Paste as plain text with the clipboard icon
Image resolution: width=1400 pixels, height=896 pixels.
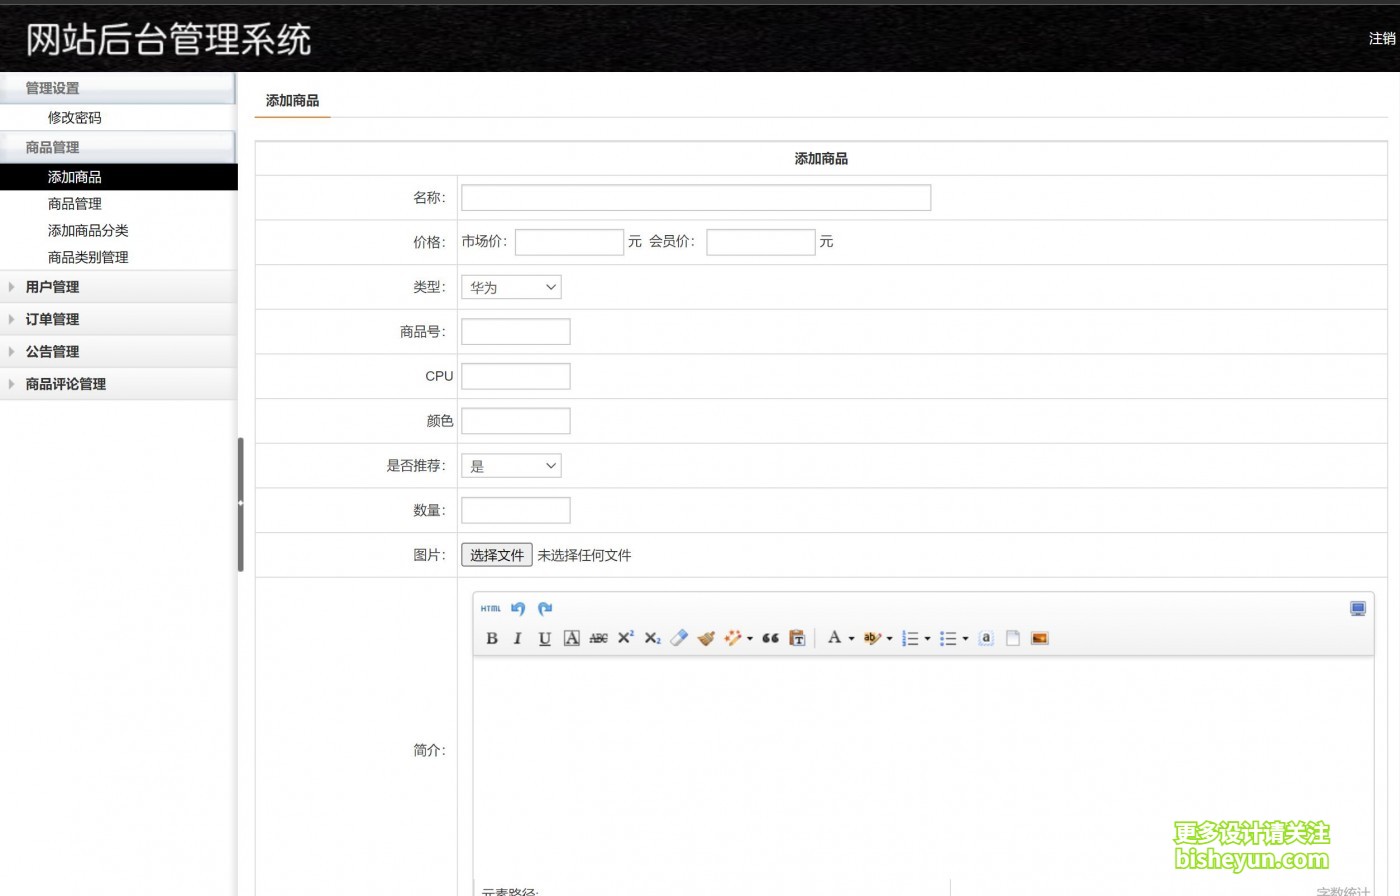(797, 638)
